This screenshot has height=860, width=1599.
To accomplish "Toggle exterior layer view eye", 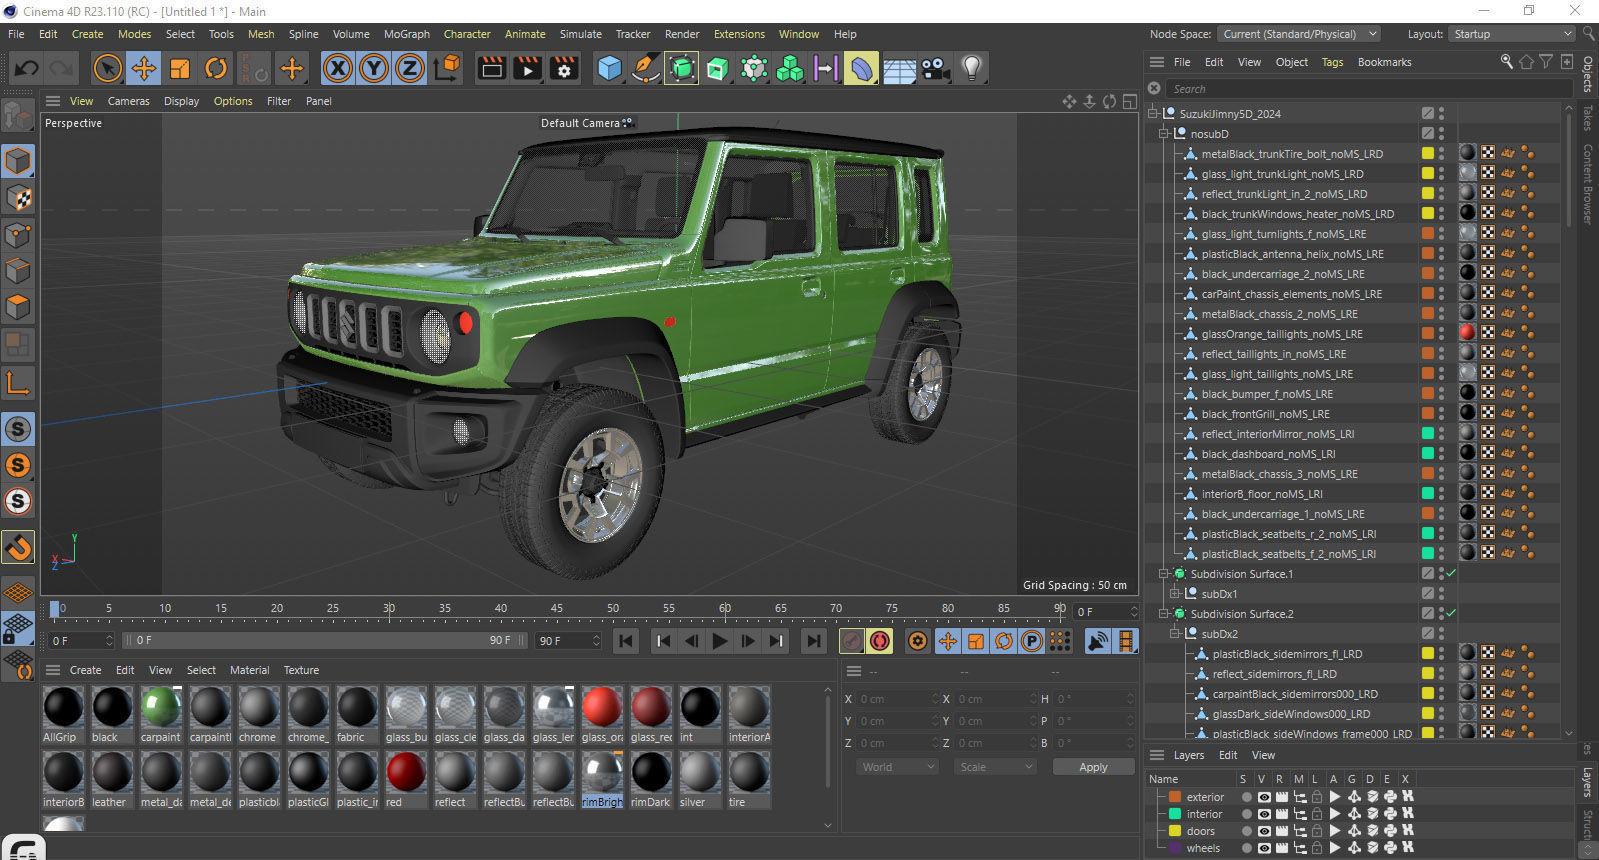I will [1264, 797].
